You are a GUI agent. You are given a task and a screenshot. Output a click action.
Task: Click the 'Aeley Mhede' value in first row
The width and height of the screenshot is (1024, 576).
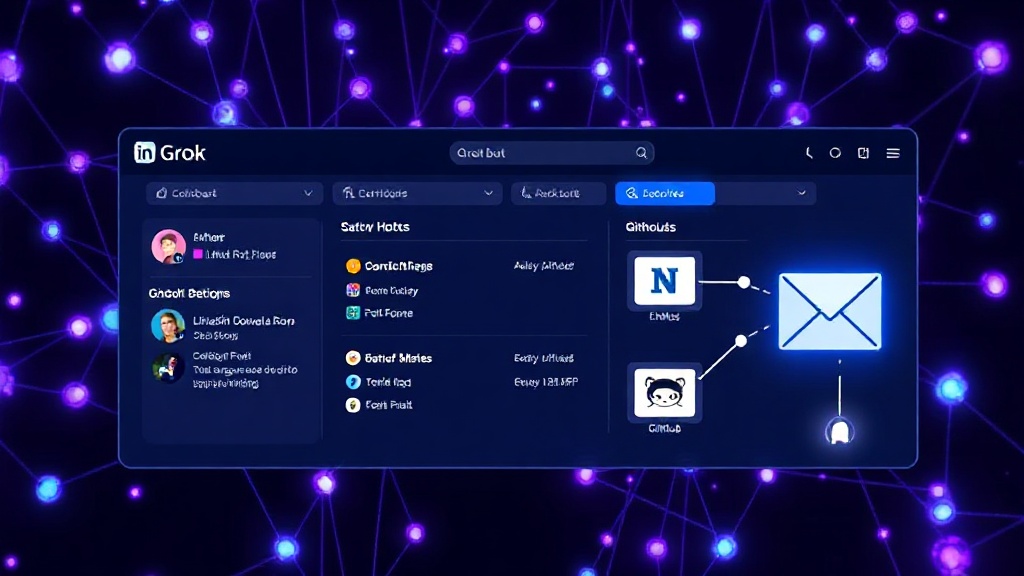pos(543,266)
